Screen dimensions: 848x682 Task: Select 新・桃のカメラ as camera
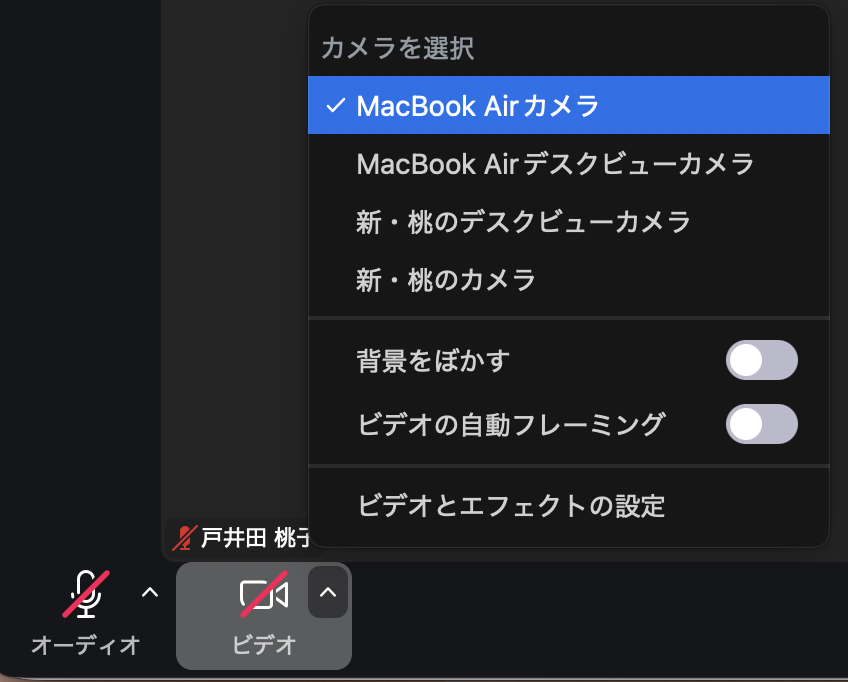(446, 279)
